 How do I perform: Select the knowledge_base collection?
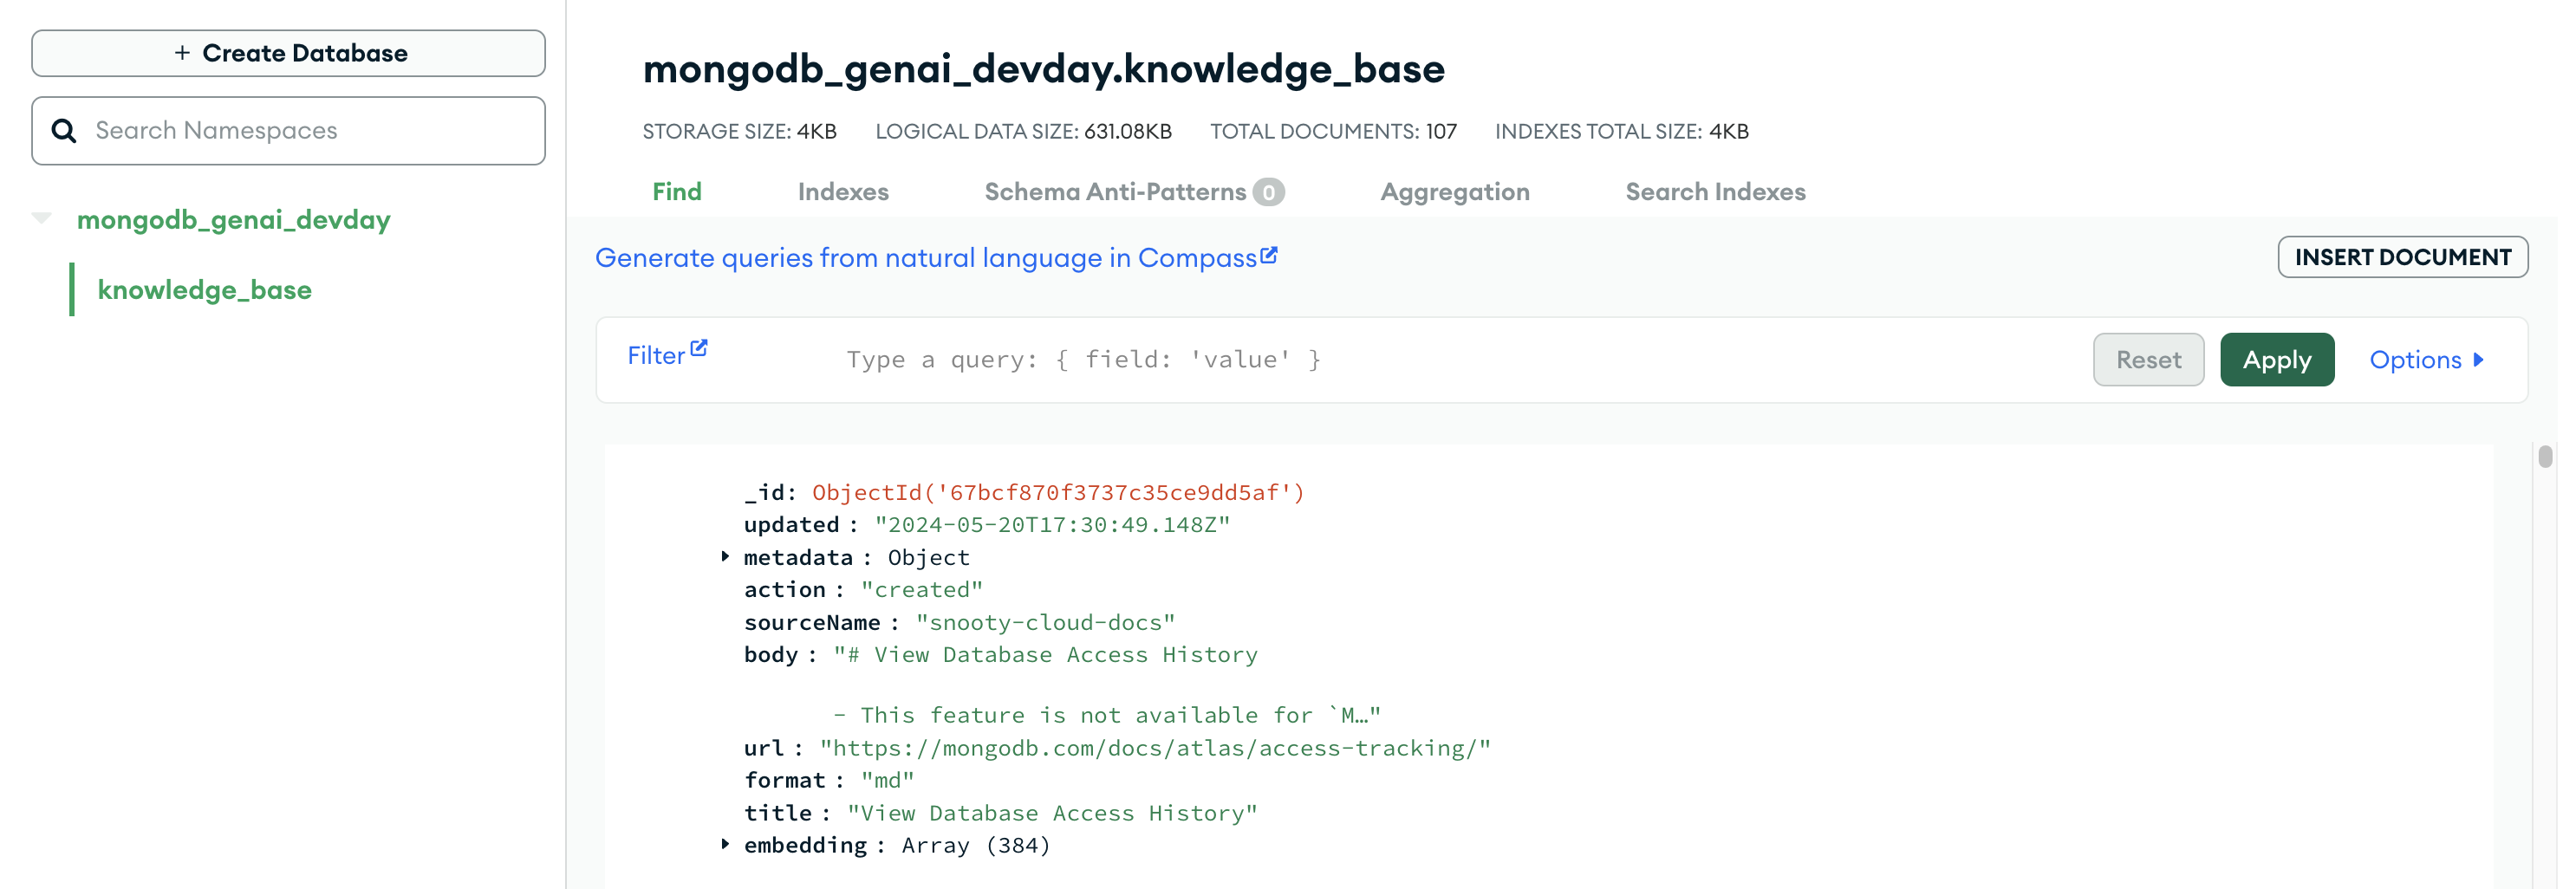click(x=204, y=290)
